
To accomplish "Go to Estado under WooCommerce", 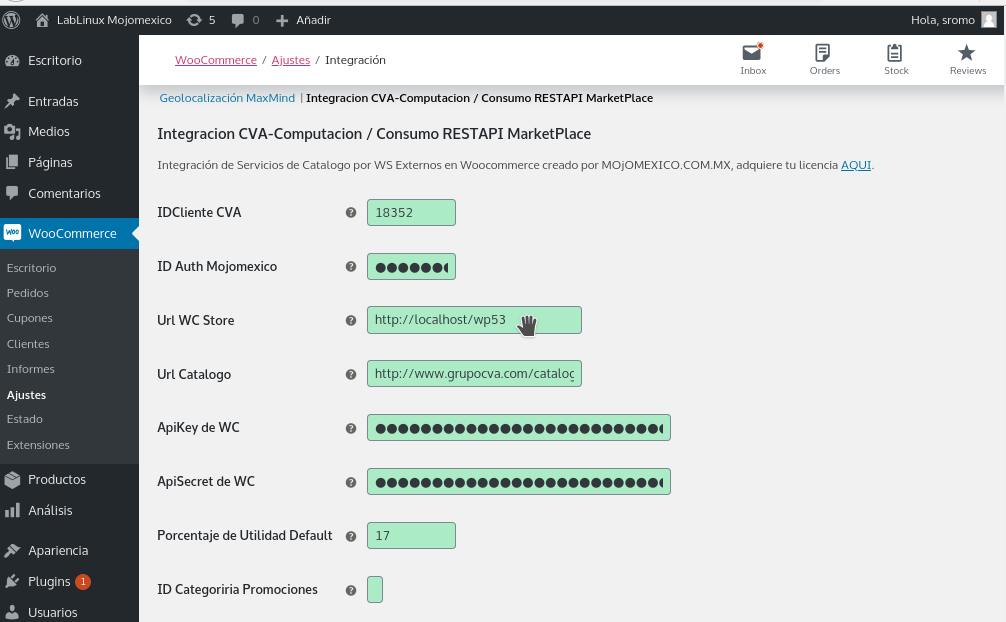I will click(24, 419).
